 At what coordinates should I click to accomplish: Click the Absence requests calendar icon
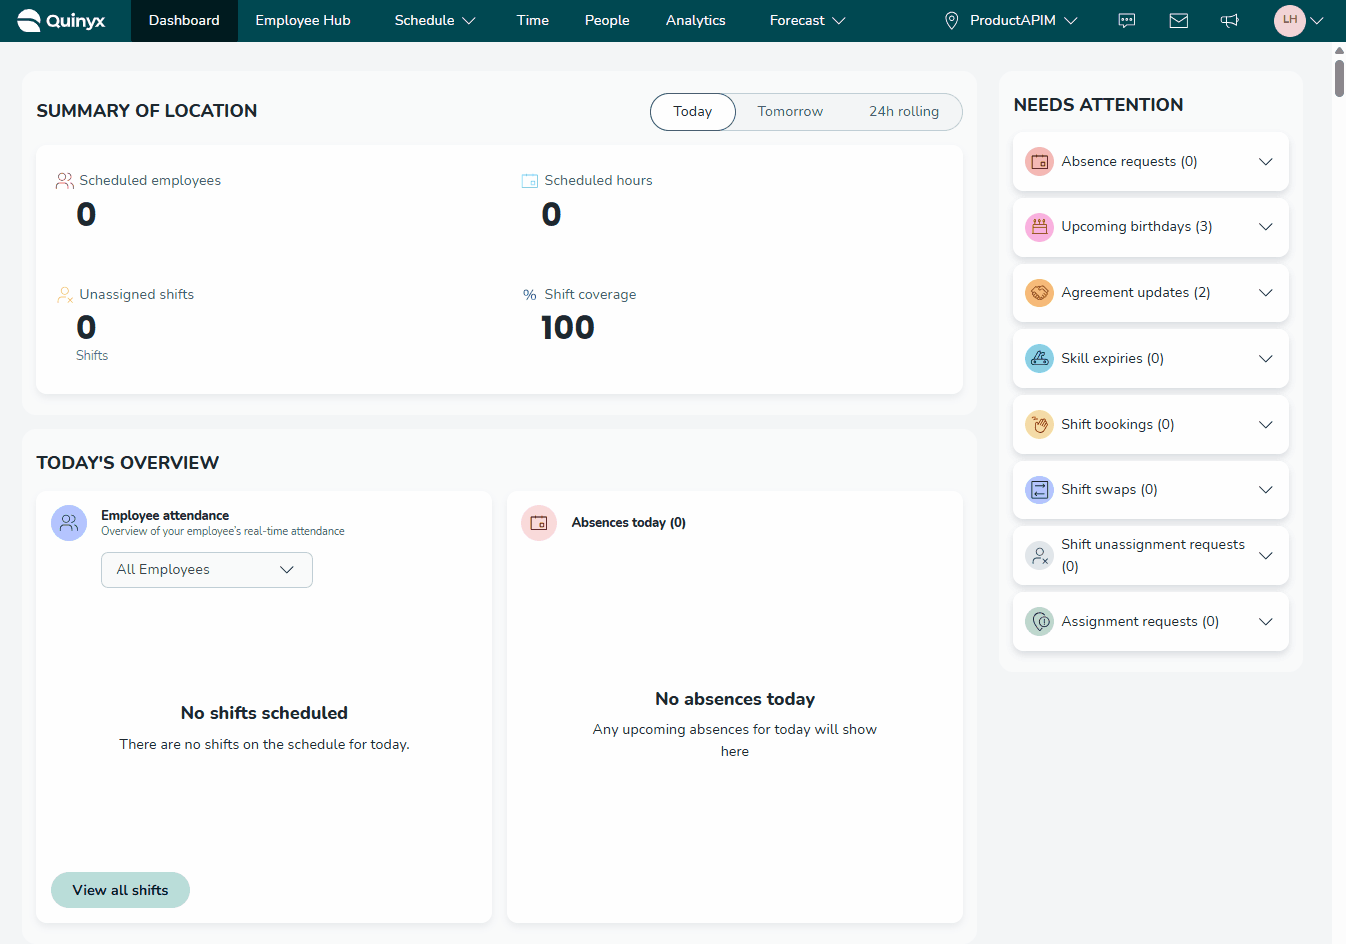click(1040, 161)
